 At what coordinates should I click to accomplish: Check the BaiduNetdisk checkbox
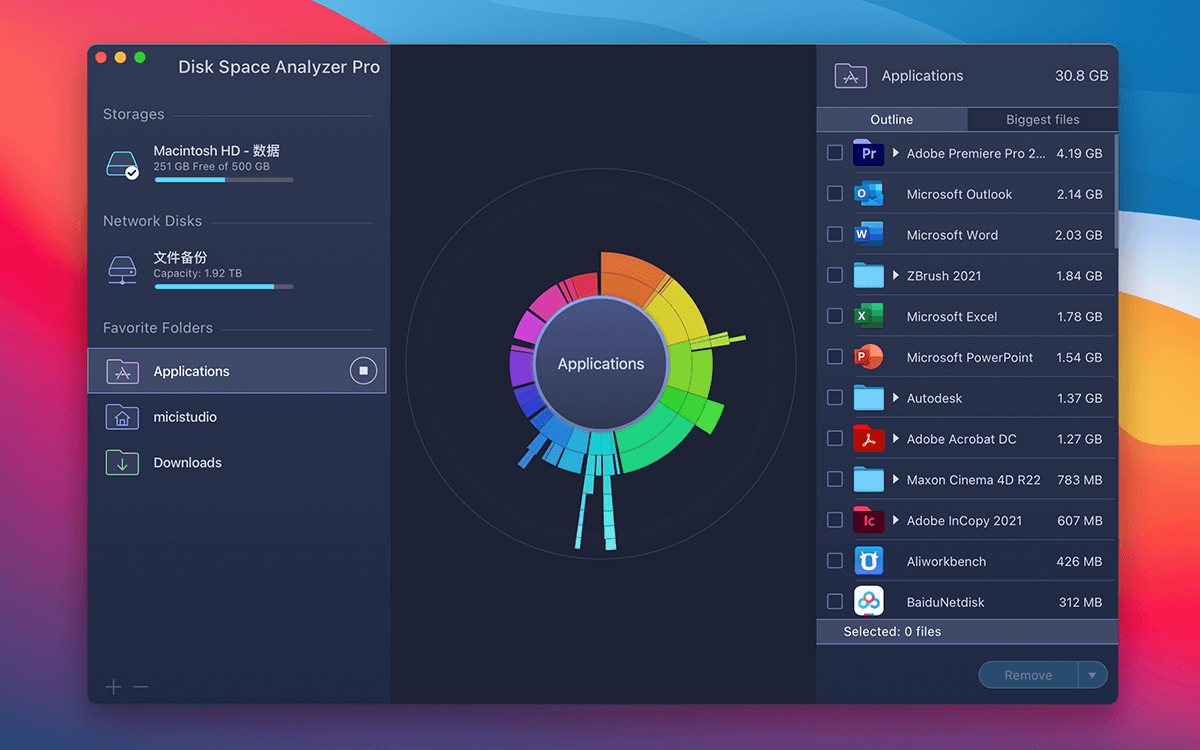(835, 602)
